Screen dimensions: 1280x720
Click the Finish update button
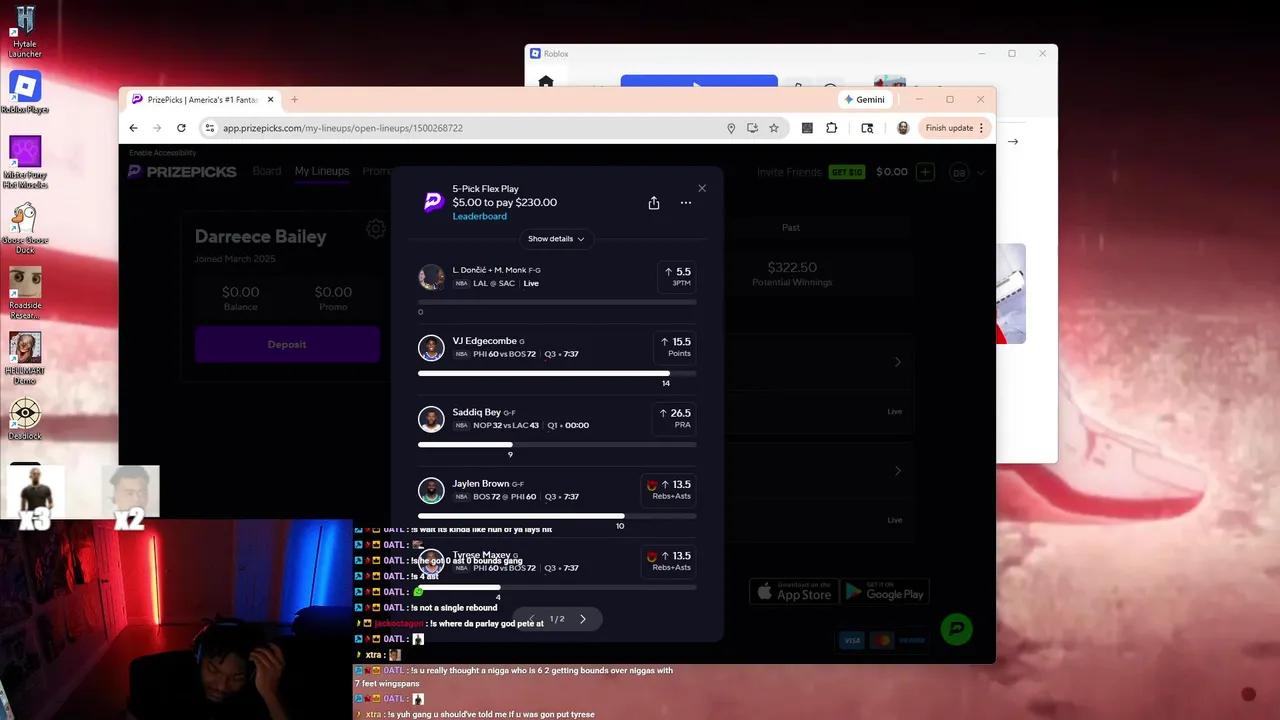pyautogui.click(x=949, y=128)
